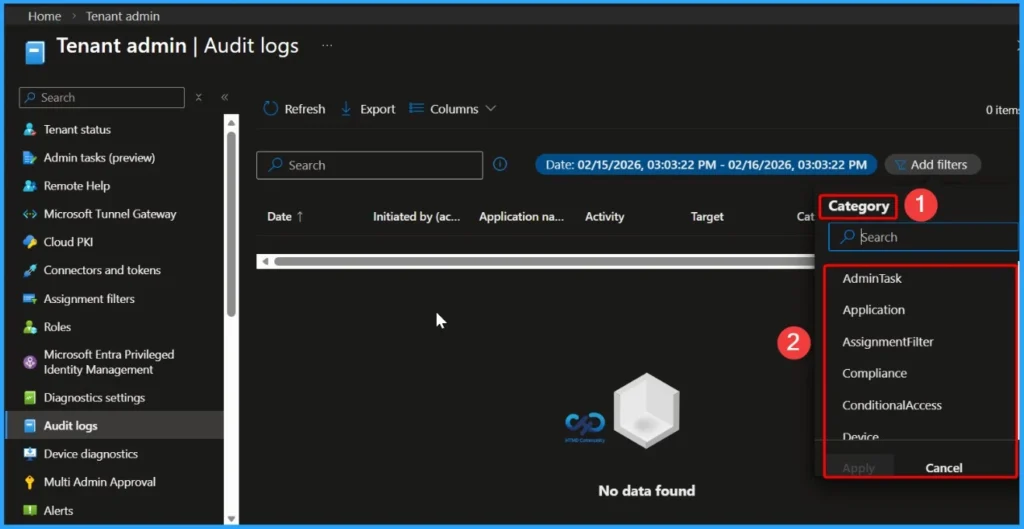1024x529 pixels.
Task: Click the horizontal scrollbar left arrow
Action: [264, 261]
